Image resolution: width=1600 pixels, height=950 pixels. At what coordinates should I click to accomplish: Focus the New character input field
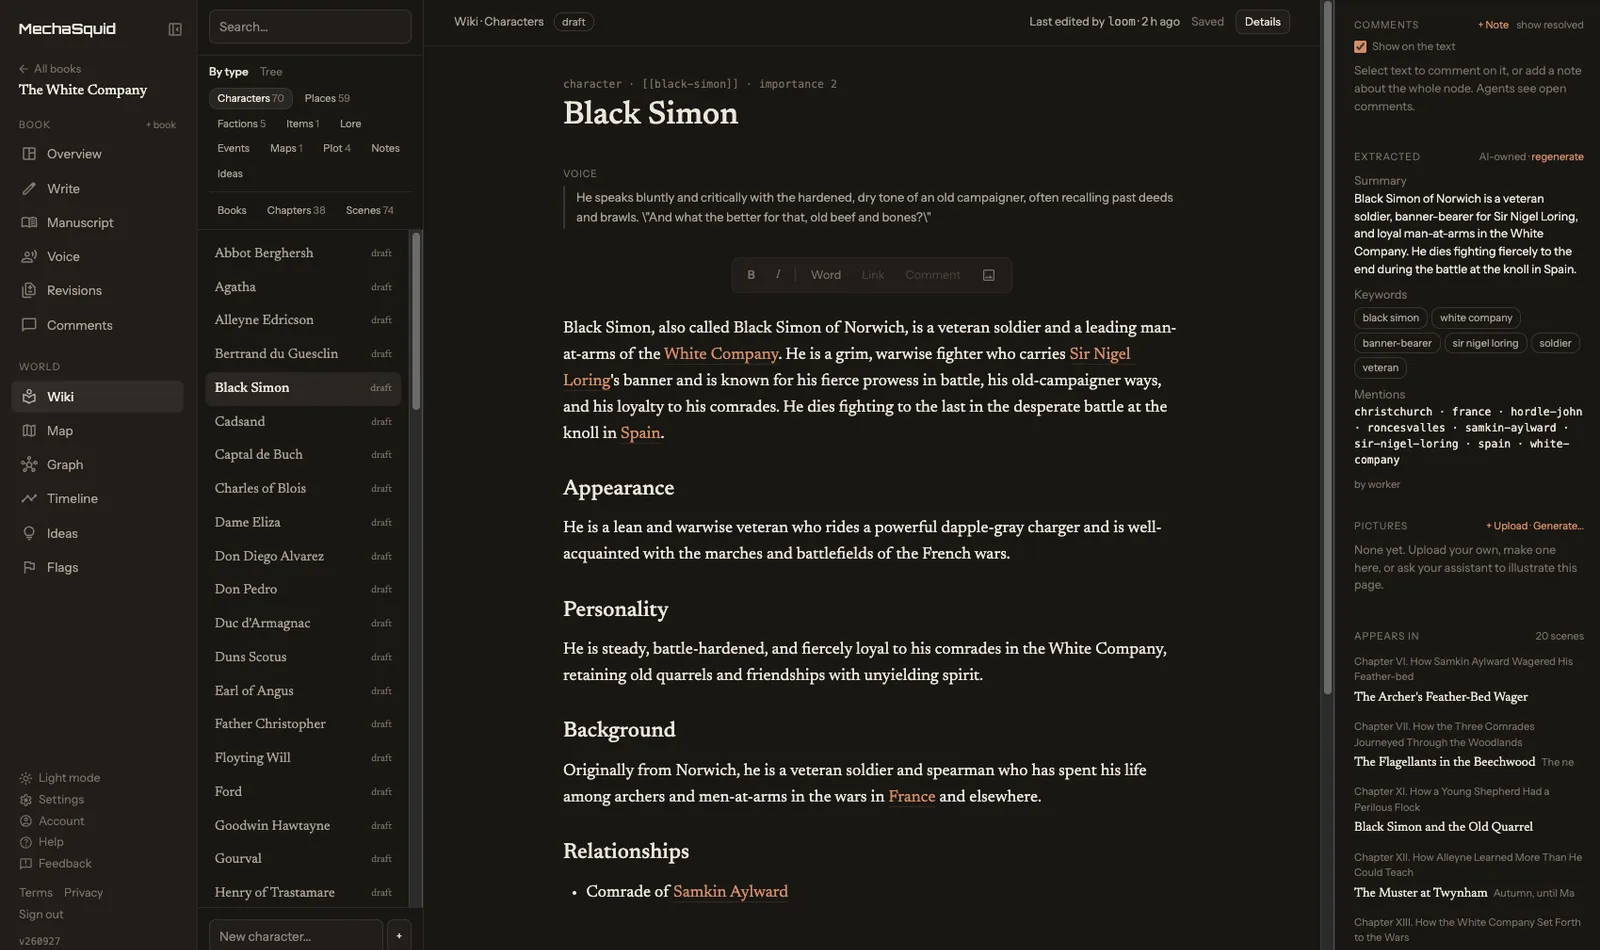pyautogui.click(x=296, y=936)
